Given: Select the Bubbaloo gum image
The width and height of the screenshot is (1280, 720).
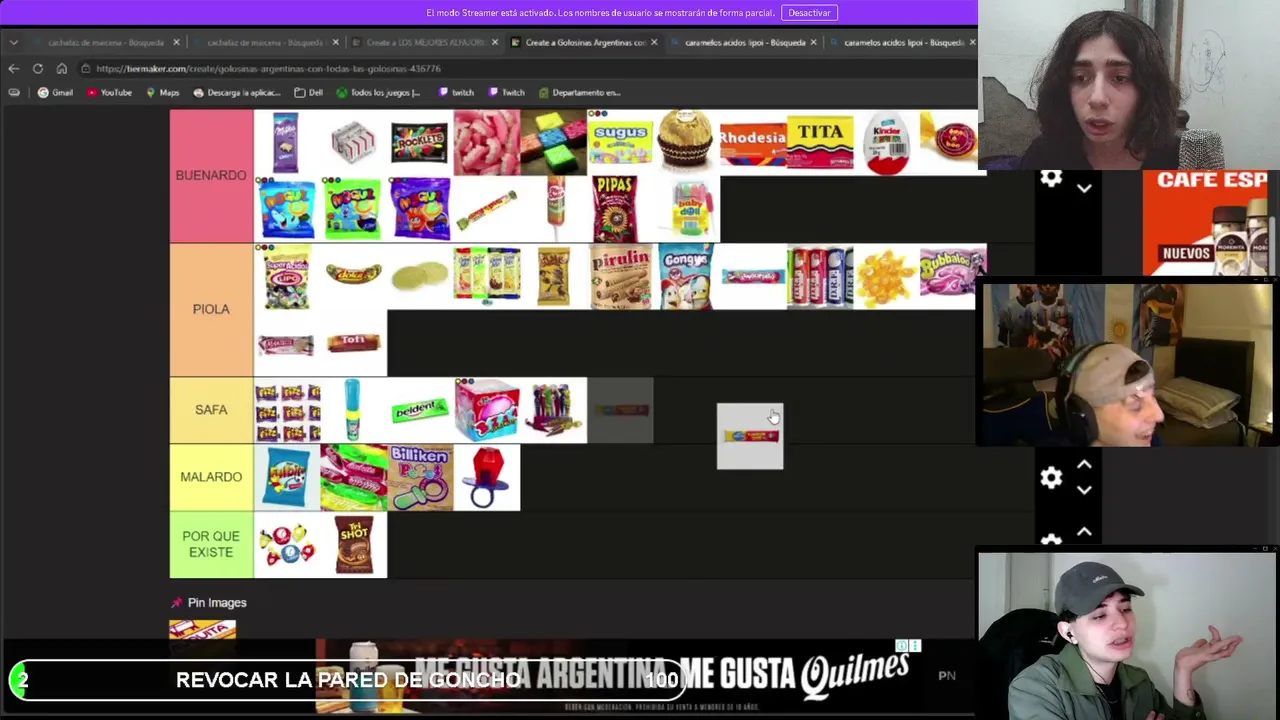Looking at the screenshot, I should pos(953,276).
